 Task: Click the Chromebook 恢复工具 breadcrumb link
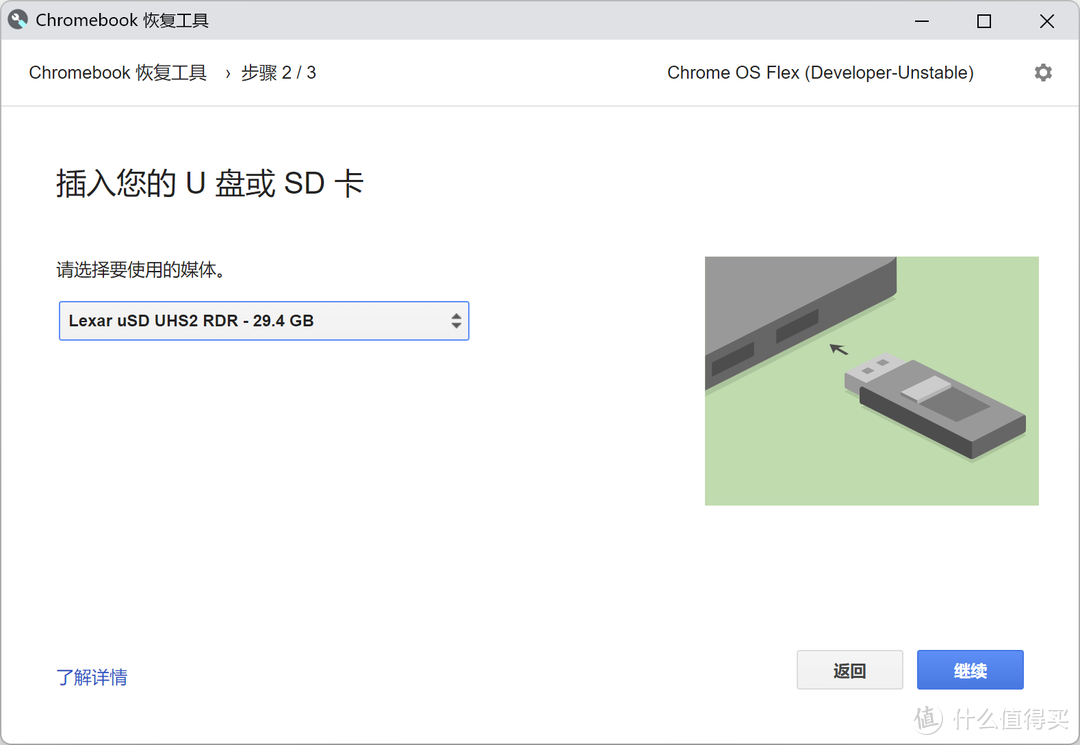[117, 72]
